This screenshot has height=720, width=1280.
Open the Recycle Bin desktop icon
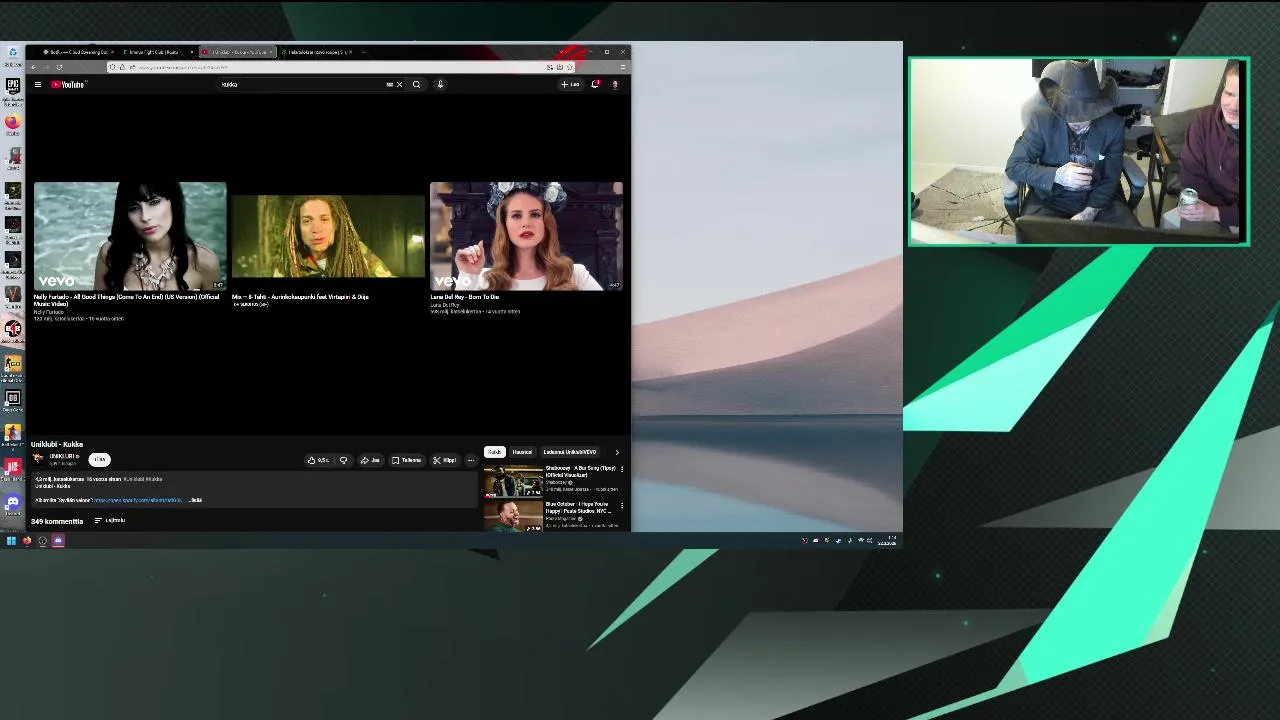(x=12, y=53)
